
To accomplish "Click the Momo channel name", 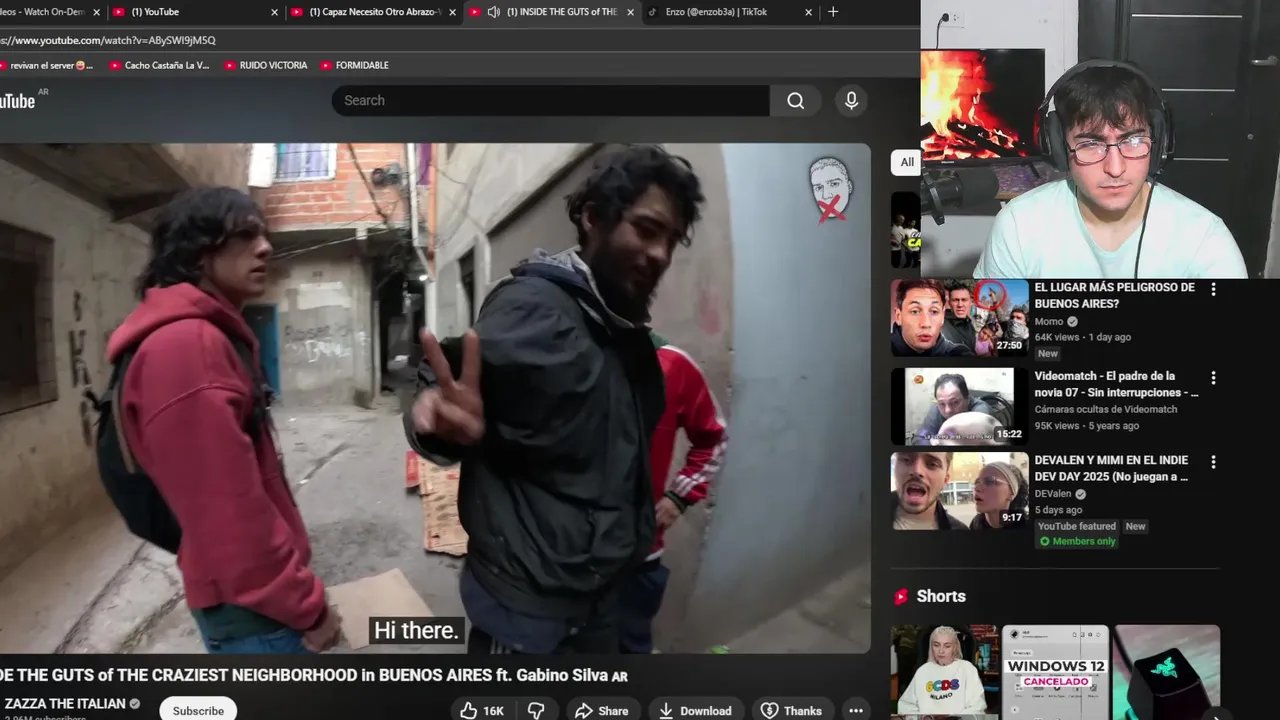I will (x=1048, y=321).
